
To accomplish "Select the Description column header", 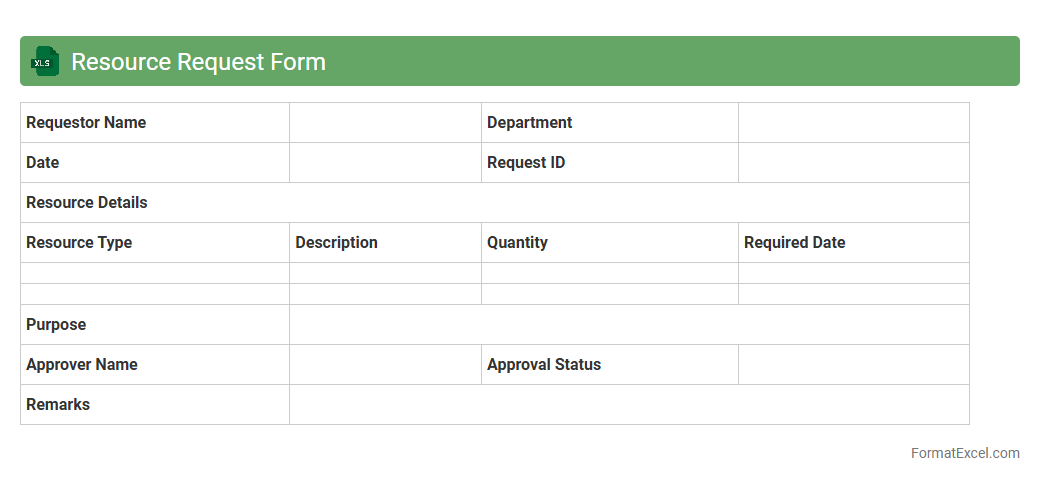I will click(x=337, y=243).
